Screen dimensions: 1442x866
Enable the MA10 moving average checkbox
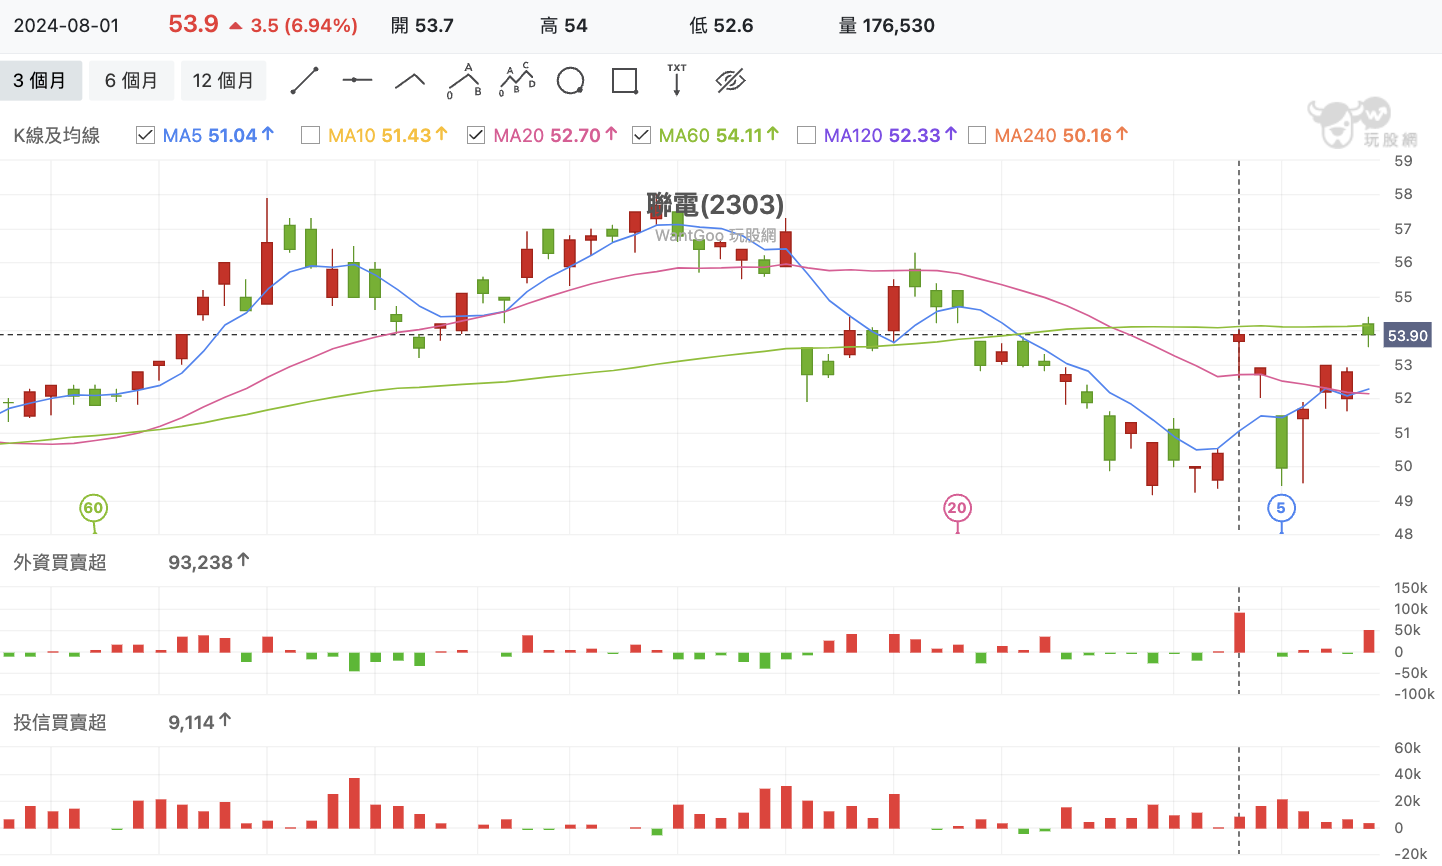310,135
